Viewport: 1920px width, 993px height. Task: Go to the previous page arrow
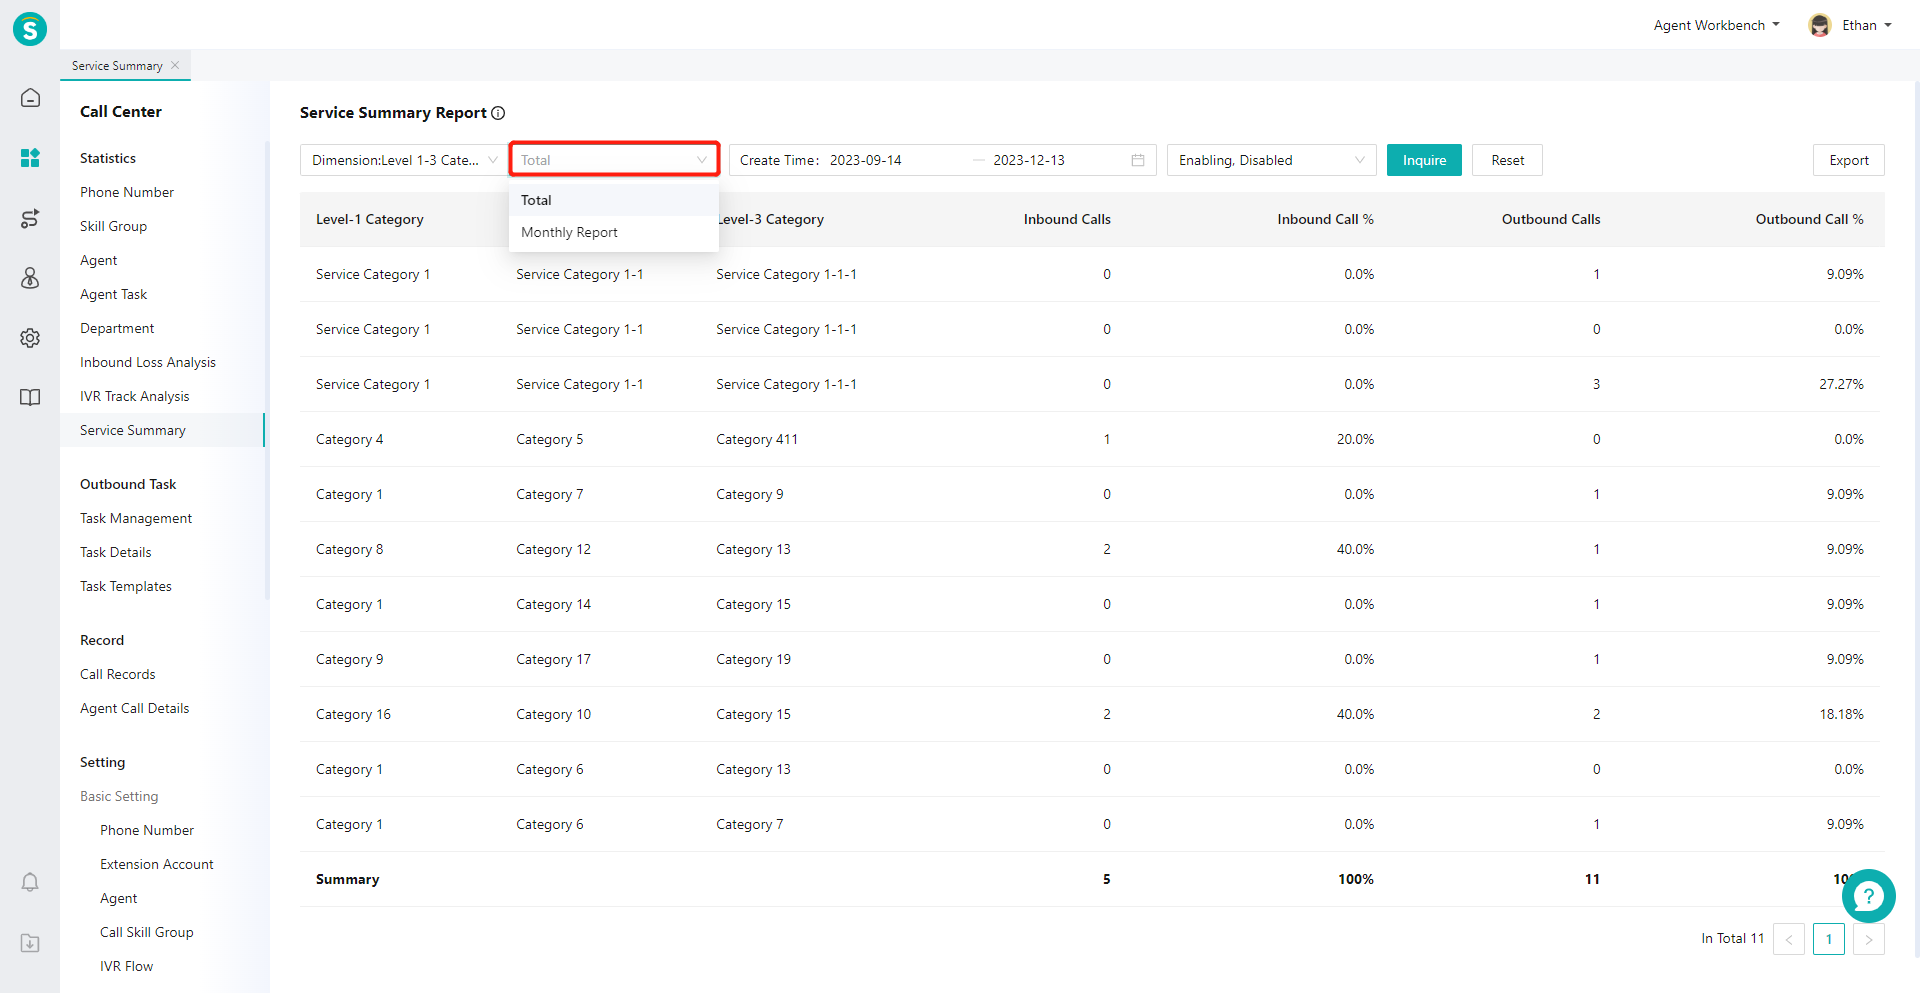click(1789, 939)
